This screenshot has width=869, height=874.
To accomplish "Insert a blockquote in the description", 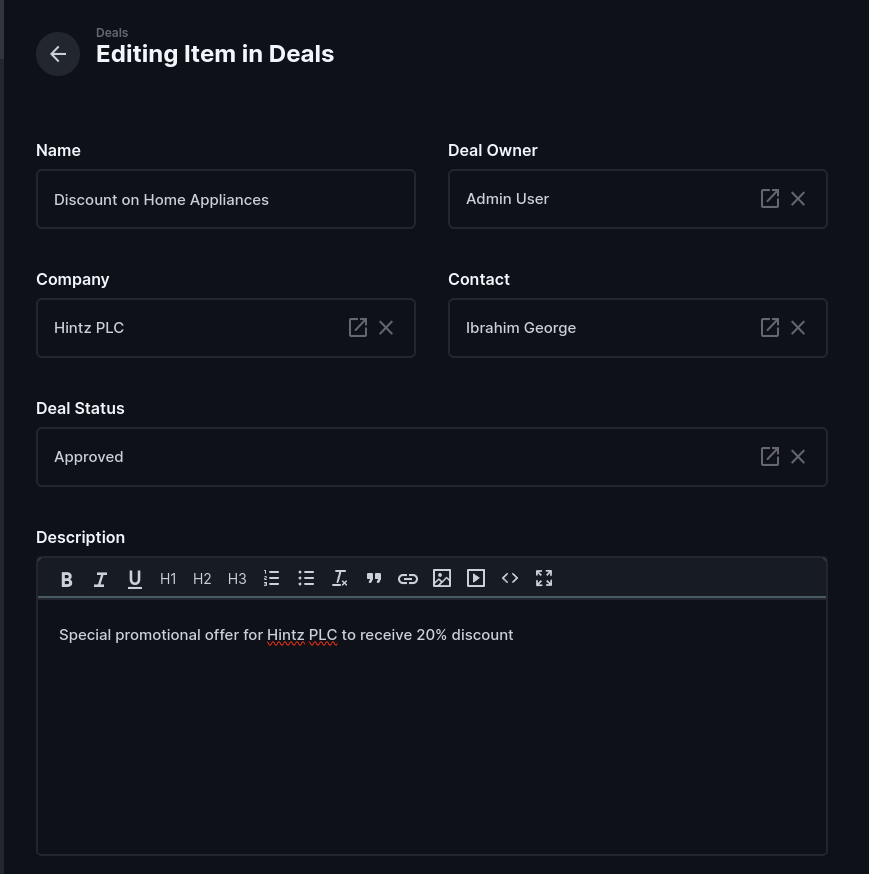I will click(x=373, y=578).
